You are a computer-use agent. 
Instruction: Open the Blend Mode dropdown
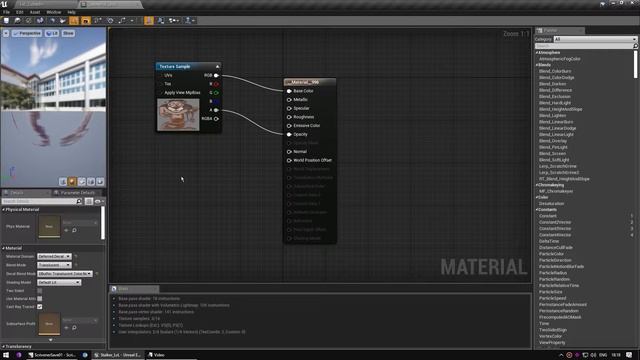[54, 265]
